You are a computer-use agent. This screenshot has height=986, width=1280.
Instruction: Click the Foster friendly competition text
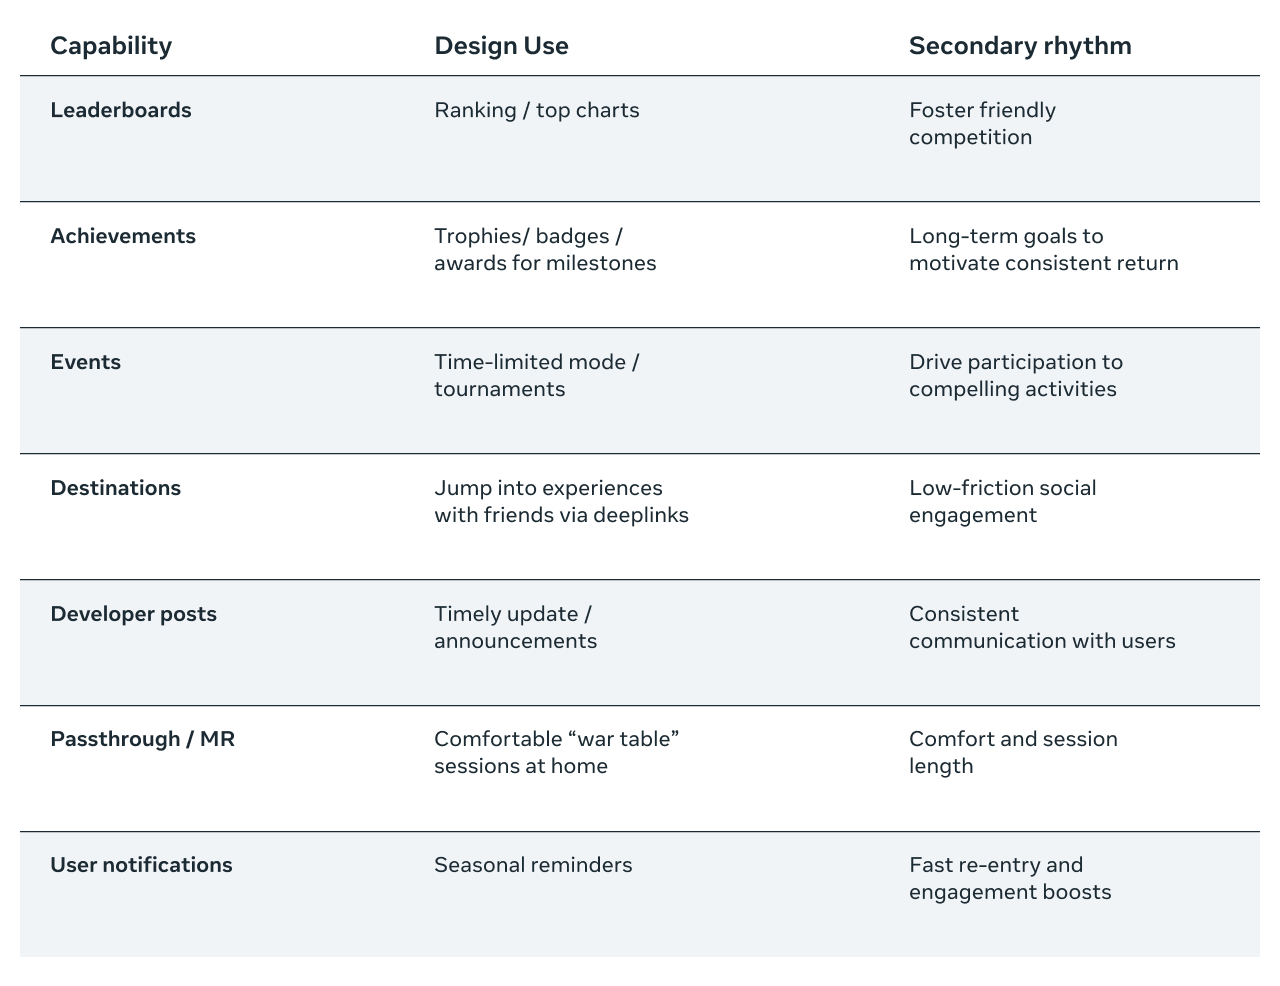(982, 123)
